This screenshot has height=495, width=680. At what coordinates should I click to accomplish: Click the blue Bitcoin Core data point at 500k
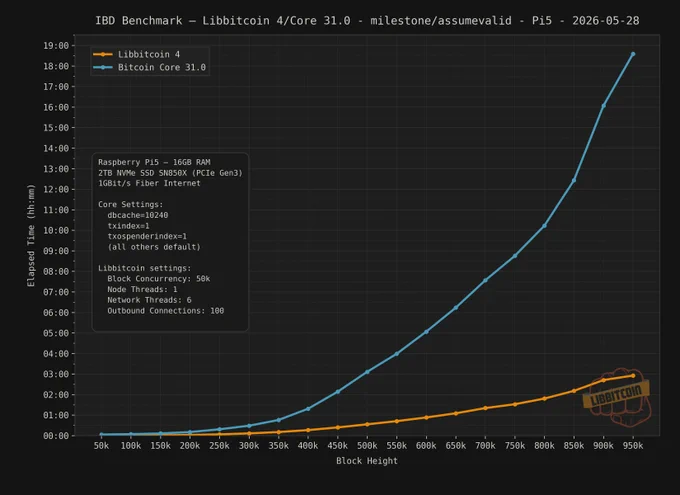(x=367, y=372)
